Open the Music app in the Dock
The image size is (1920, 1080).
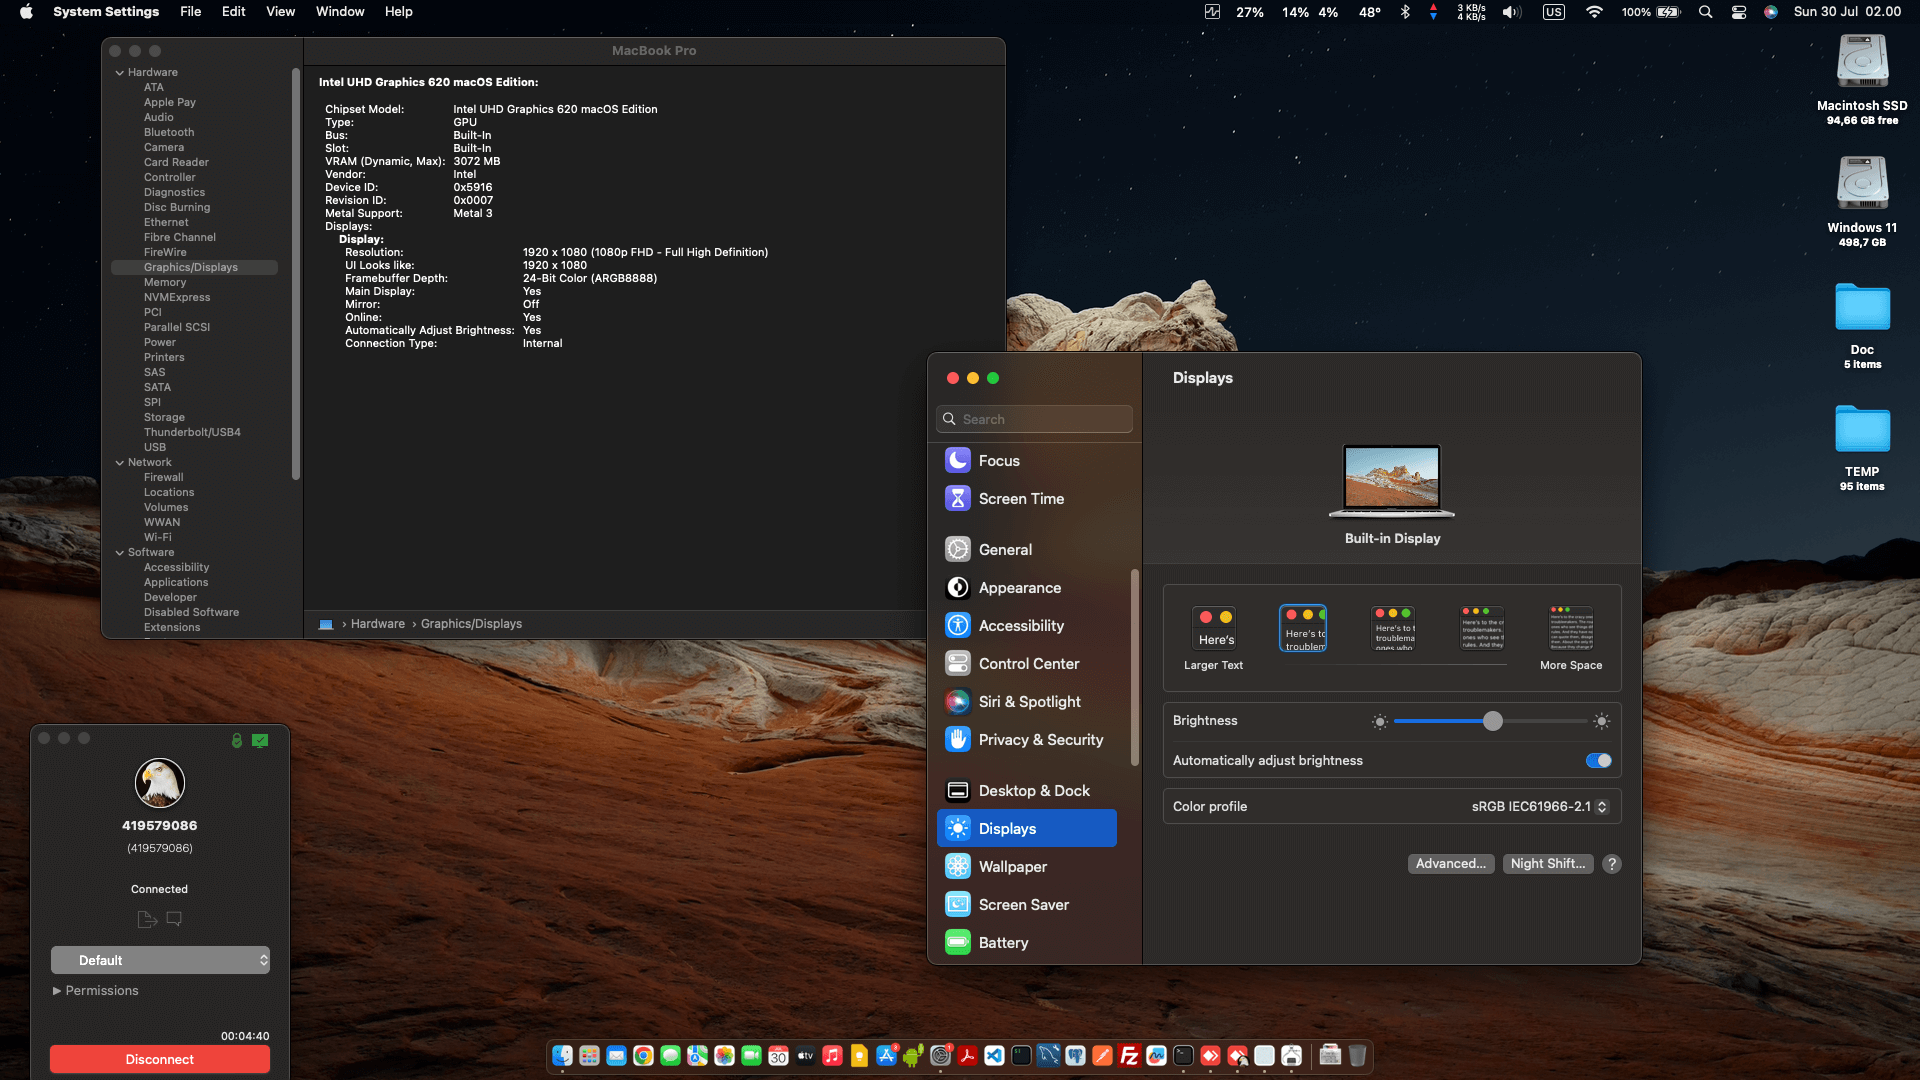click(832, 1056)
